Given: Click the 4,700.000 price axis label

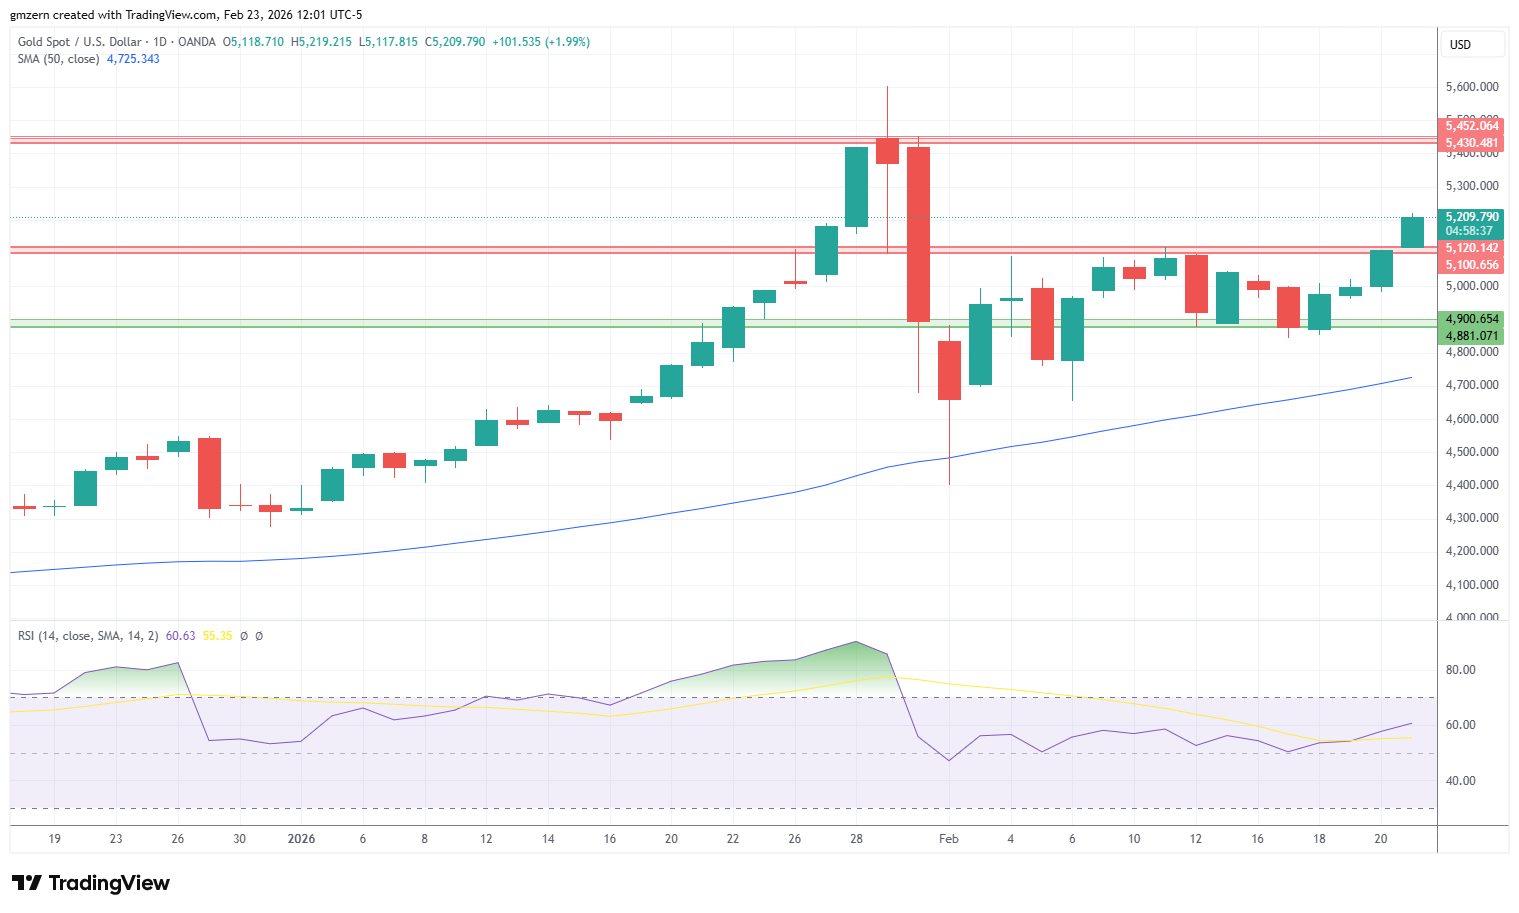Looking at the screenshot, I should pos(1472,385).
